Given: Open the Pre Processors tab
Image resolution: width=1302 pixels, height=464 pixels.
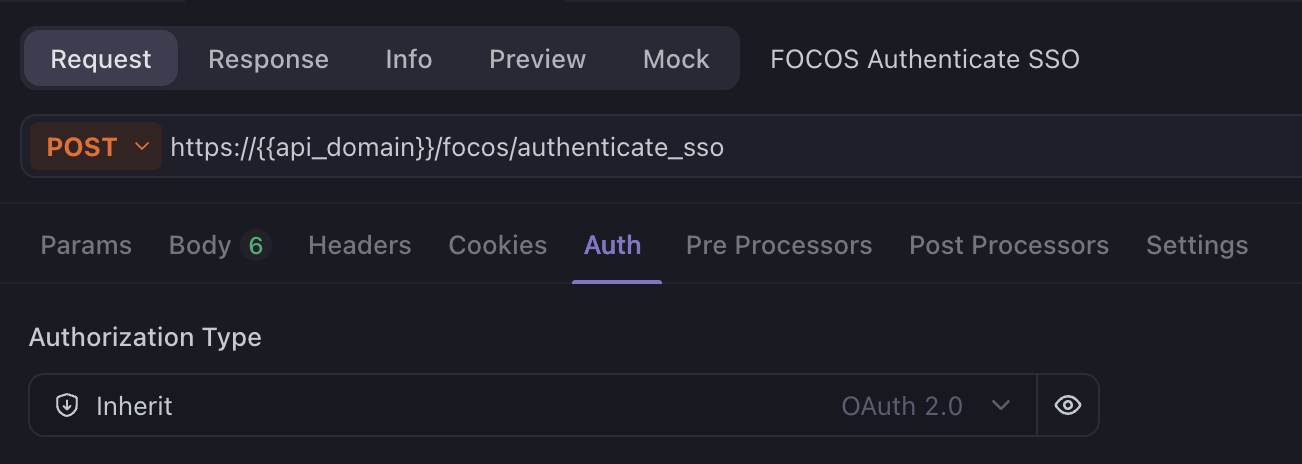Looking at the screenshot, I should click(x=779, y=245).
